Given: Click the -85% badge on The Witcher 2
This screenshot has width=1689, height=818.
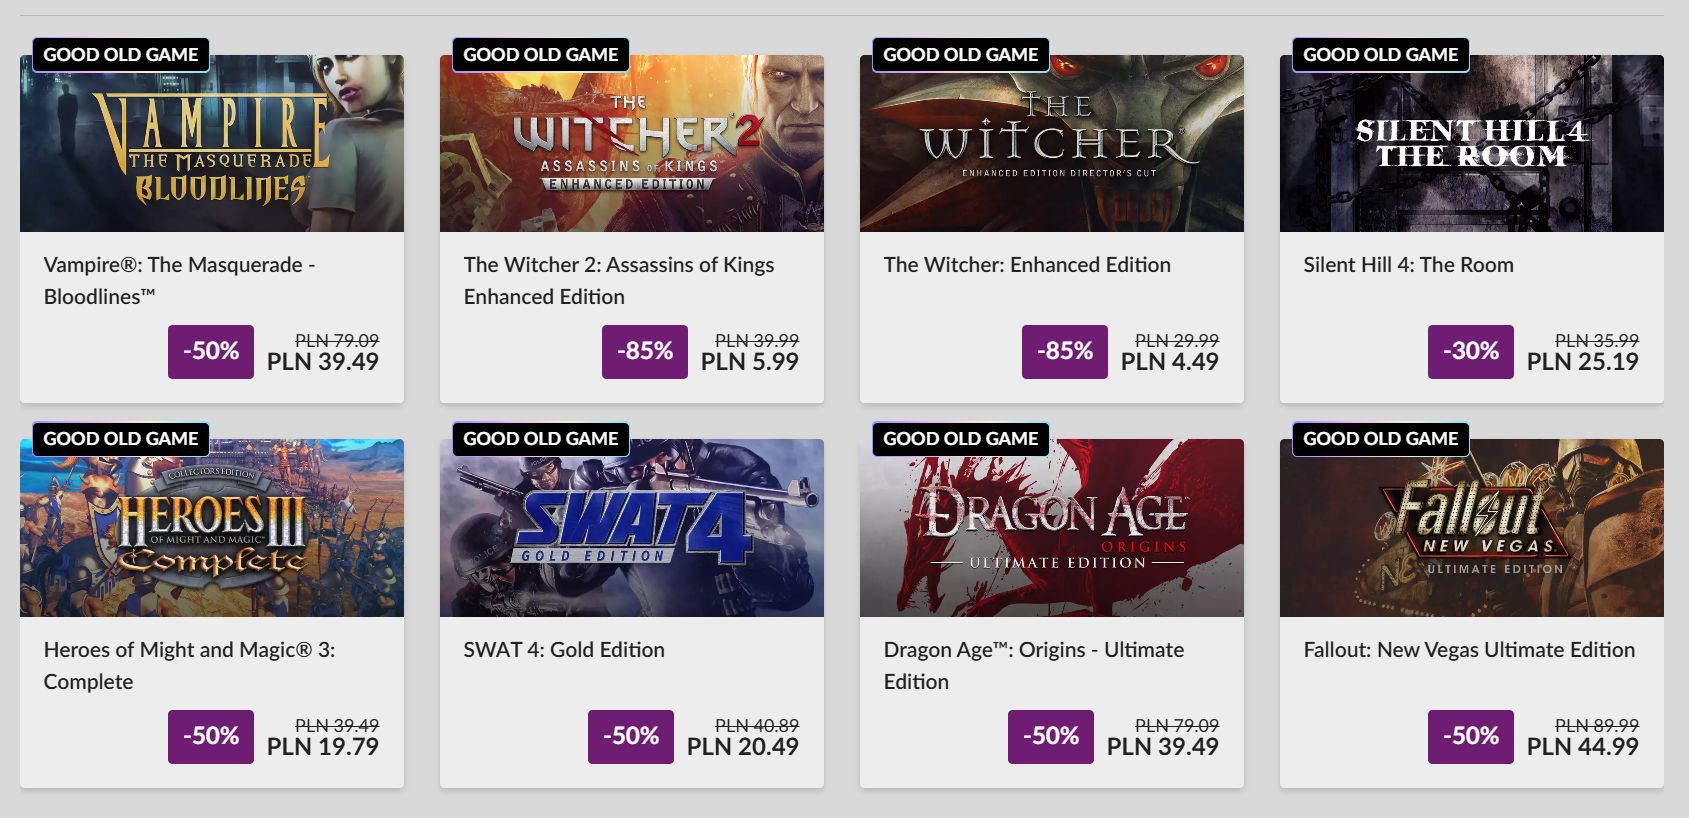Looking at the screenshot, I should pyautogui.click(x=645, y=352).
